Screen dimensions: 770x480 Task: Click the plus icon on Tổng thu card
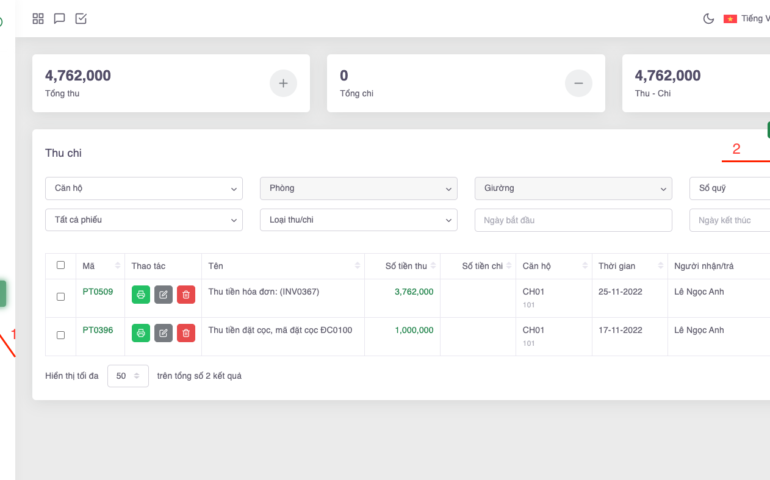coord(283,83)
